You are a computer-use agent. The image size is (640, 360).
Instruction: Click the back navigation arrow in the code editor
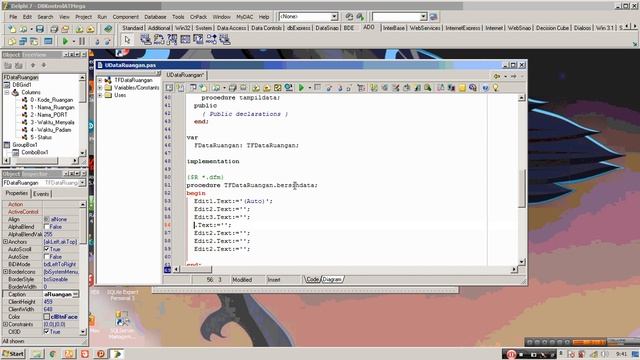tap(497, 76)
